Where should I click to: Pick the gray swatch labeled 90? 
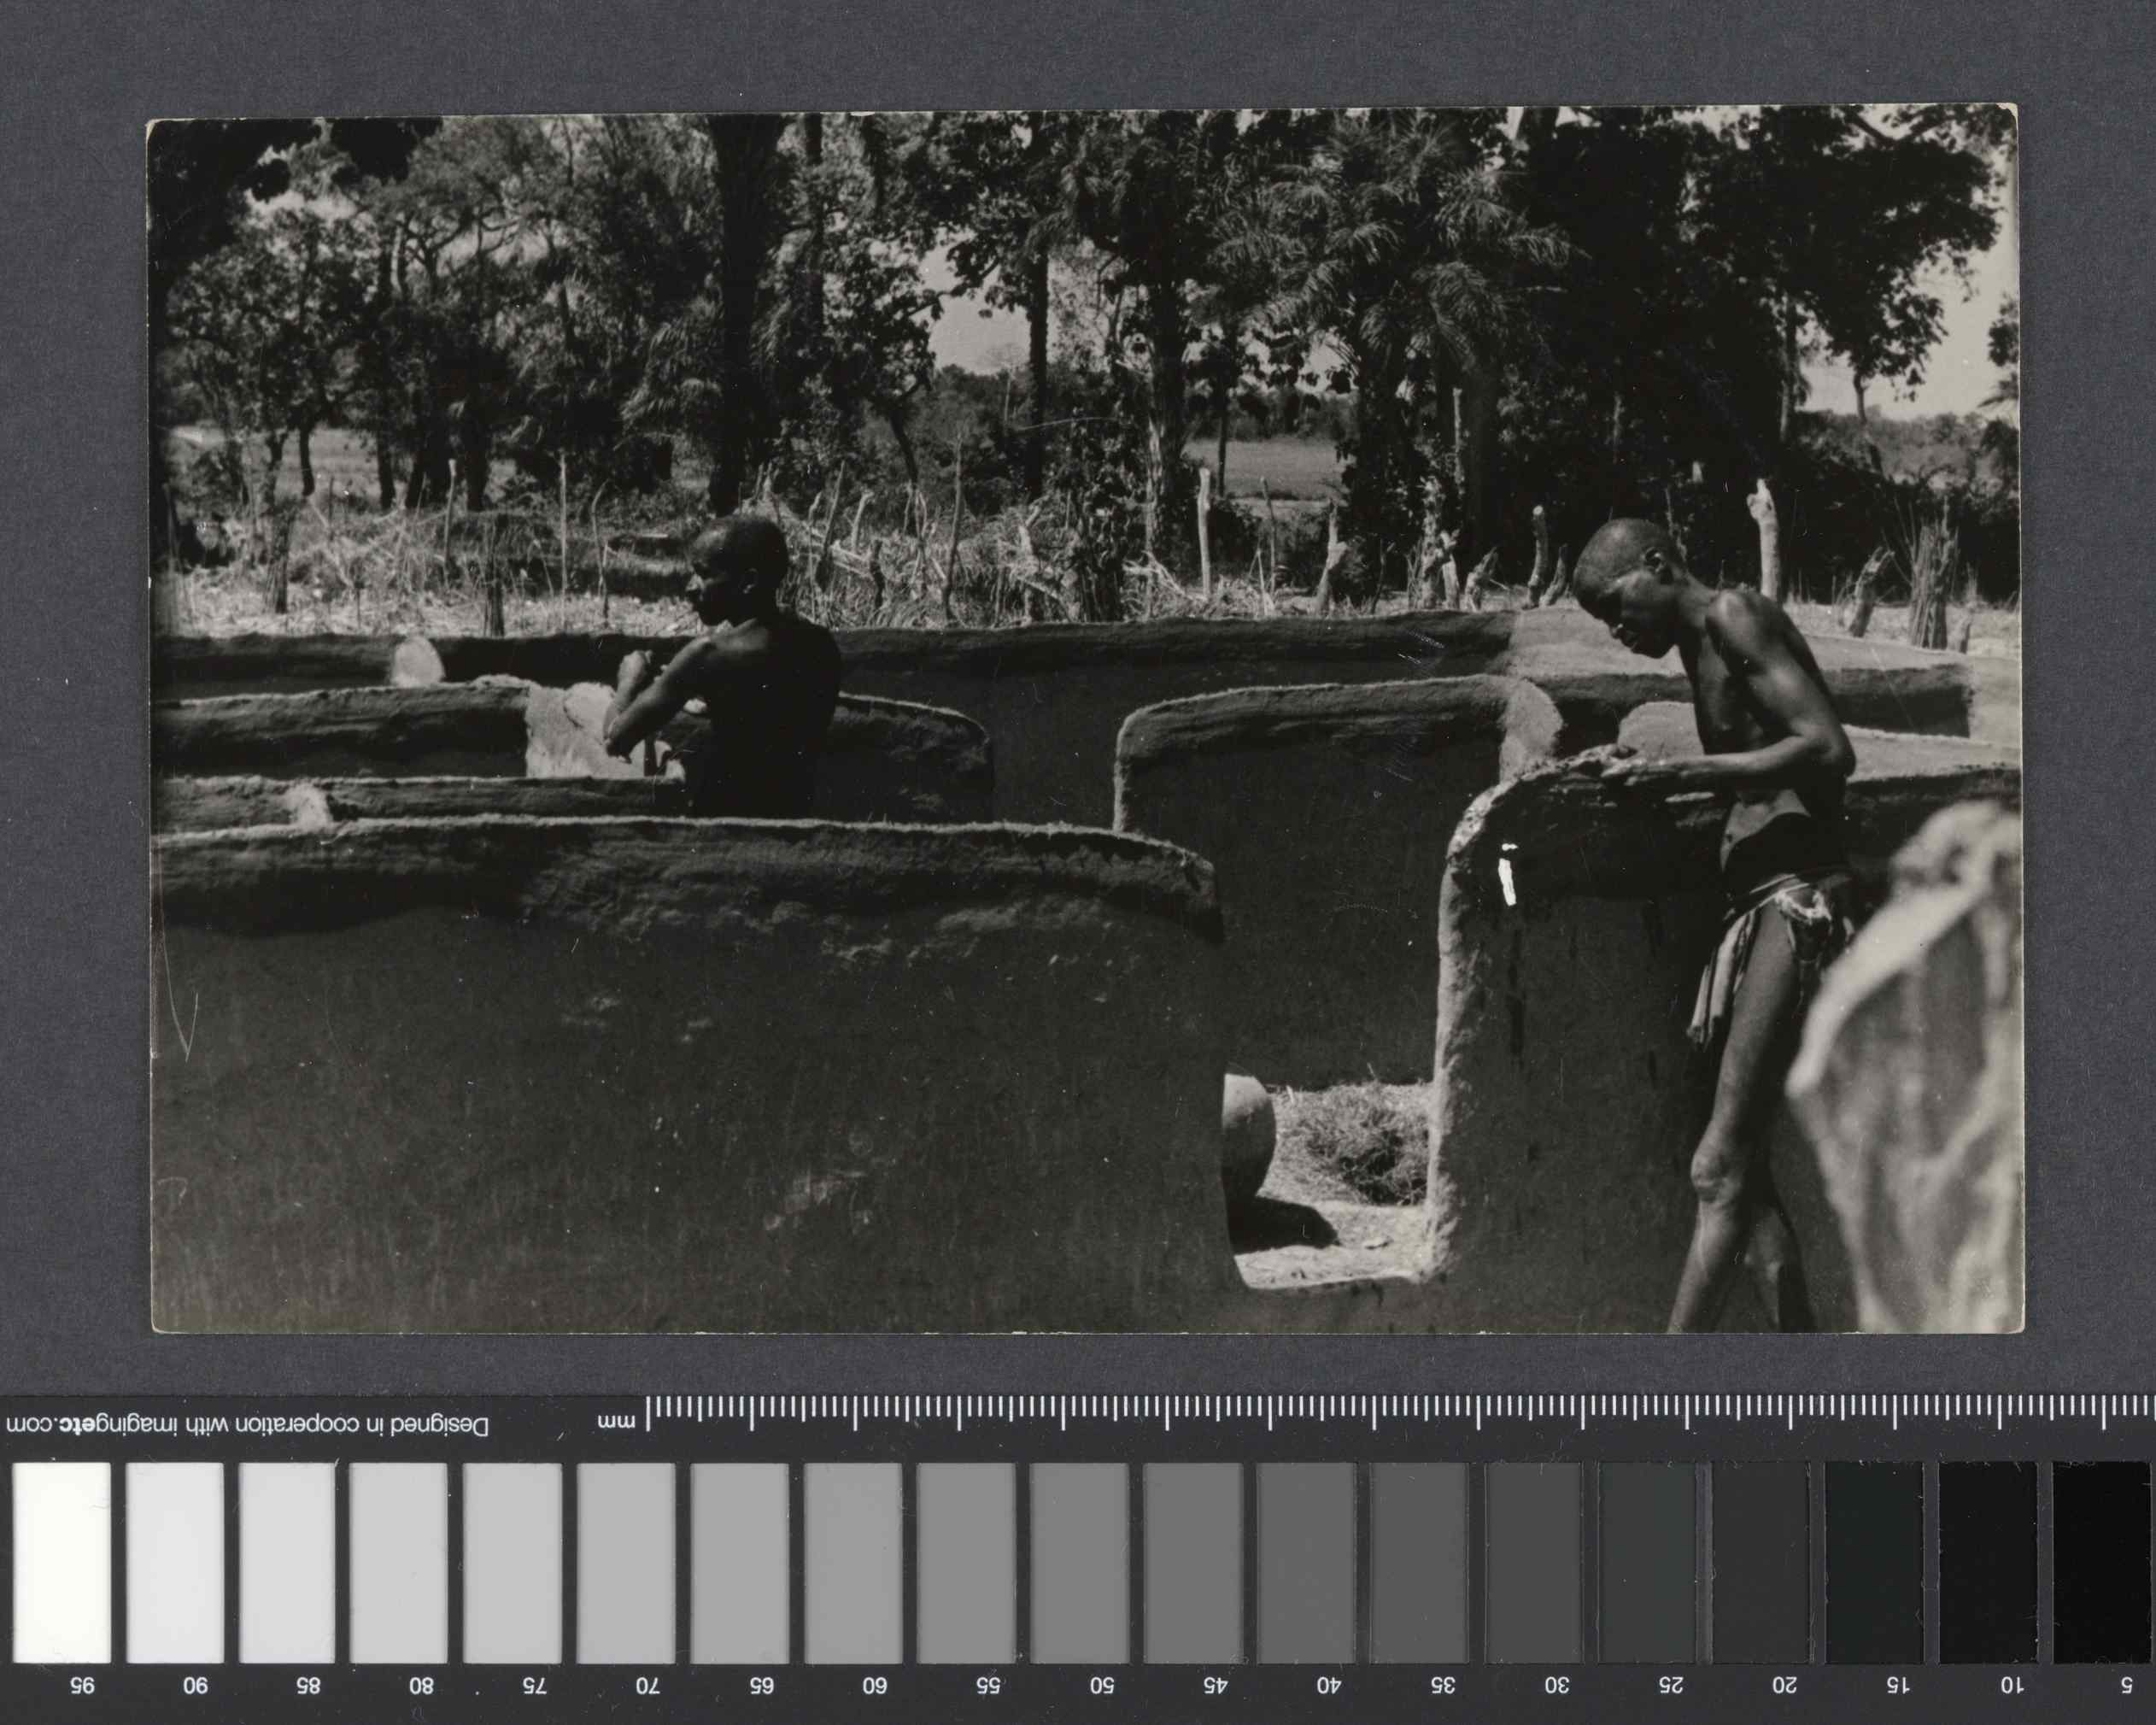coord(174,1562)
